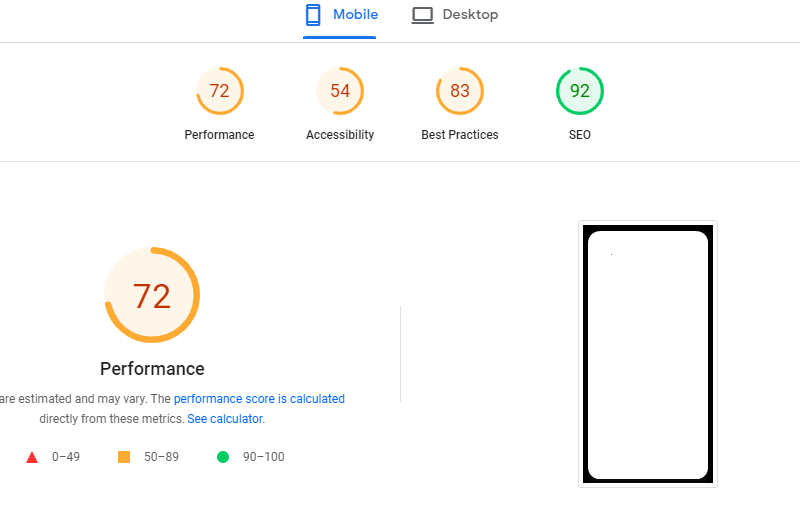Select the SEO score gauge 92

point(580,91)
